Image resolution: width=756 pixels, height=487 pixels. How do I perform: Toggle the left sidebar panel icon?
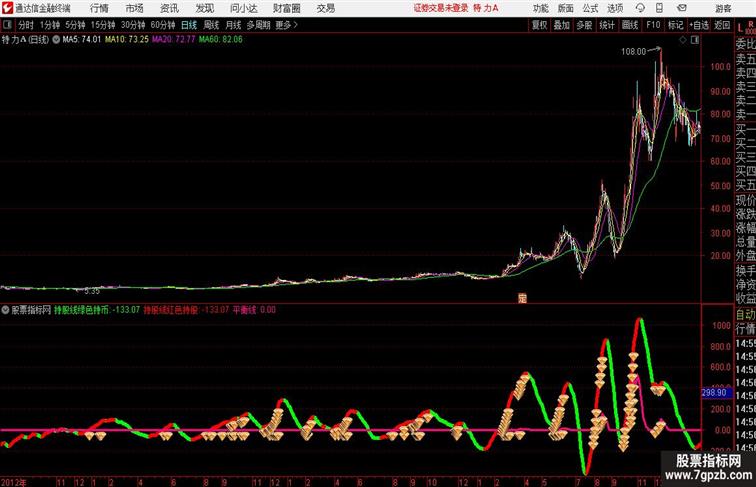coord(7,25)
